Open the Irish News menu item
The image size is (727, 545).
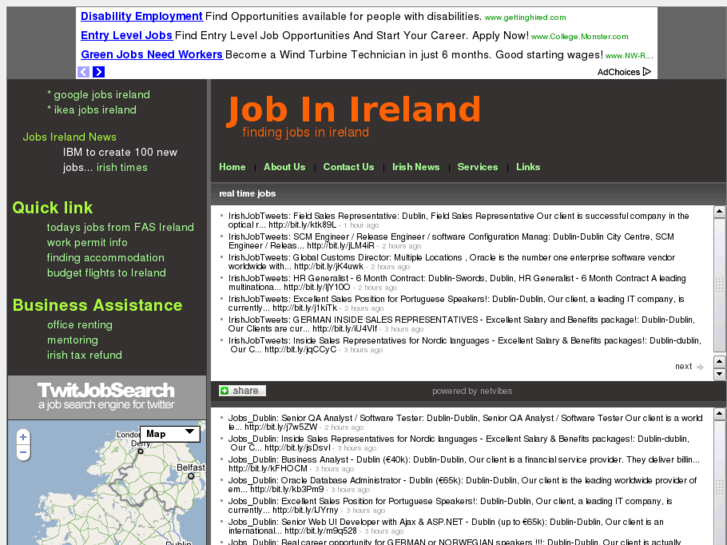click(x=416, y=167)
